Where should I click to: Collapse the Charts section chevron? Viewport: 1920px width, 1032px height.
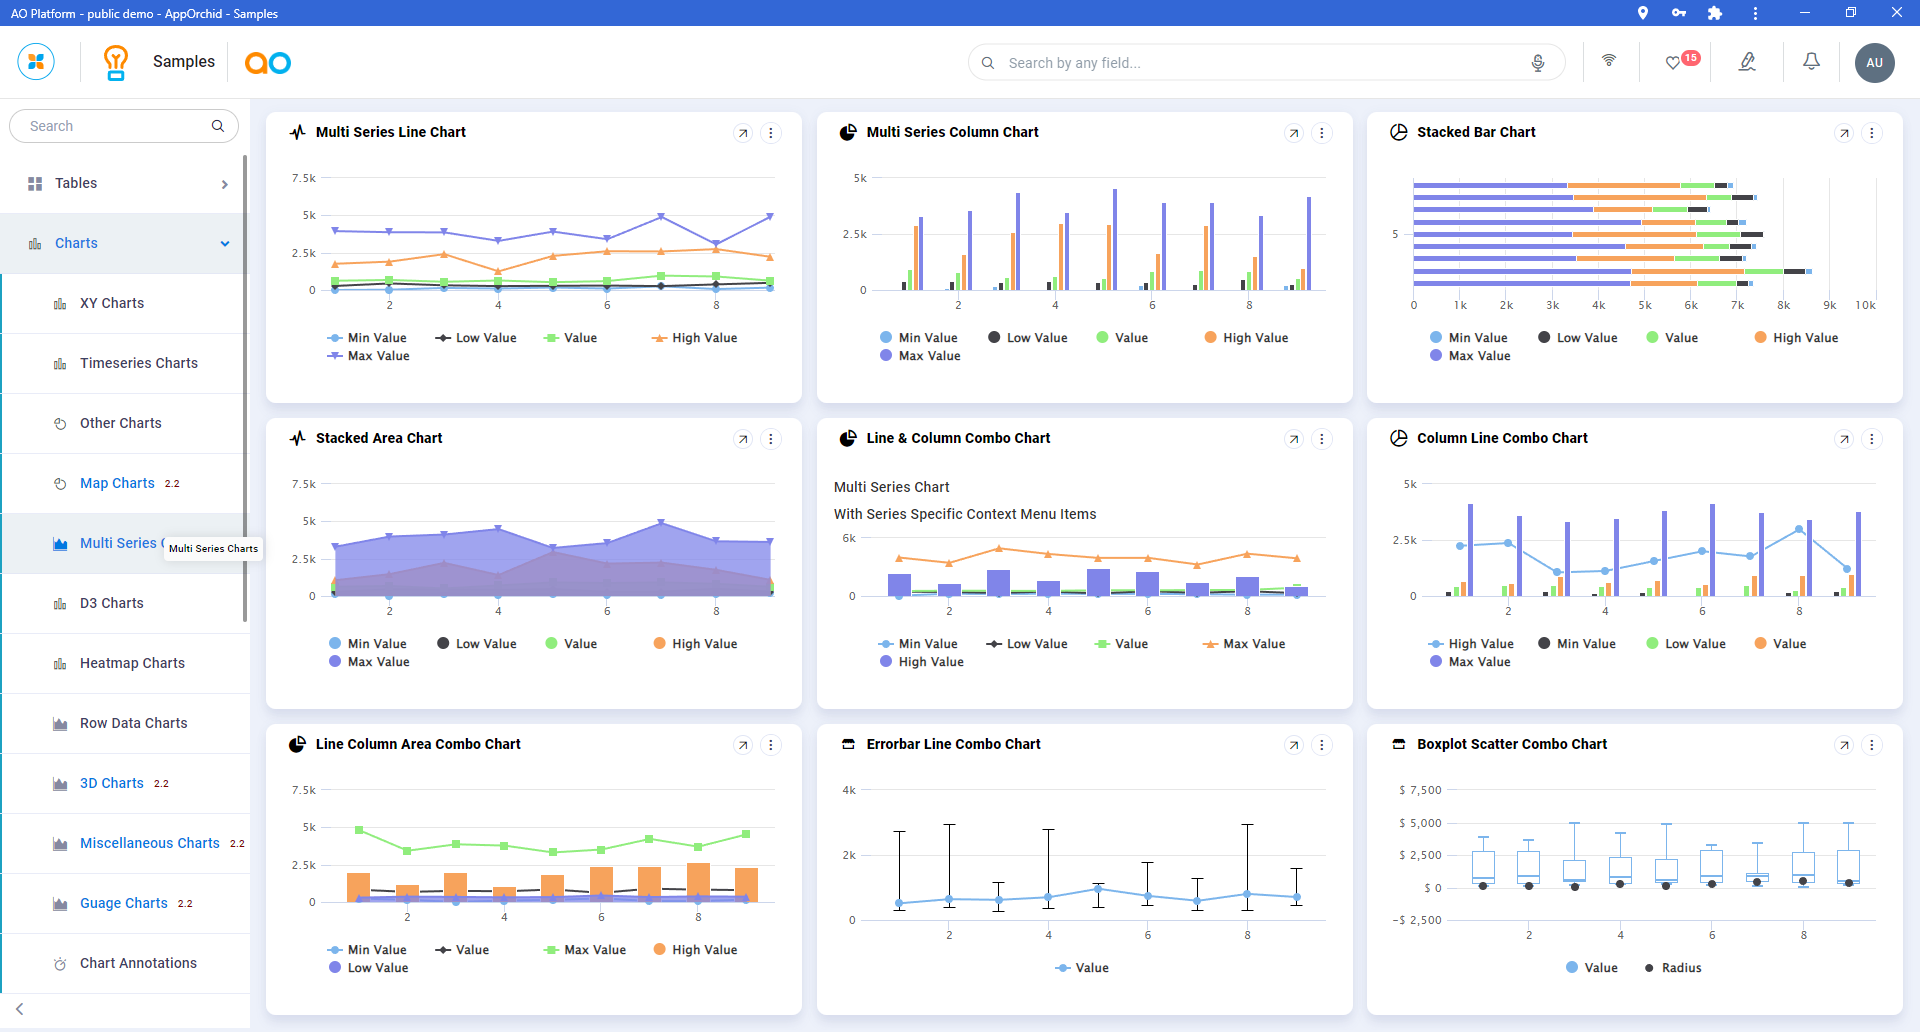tap(225, 244)
